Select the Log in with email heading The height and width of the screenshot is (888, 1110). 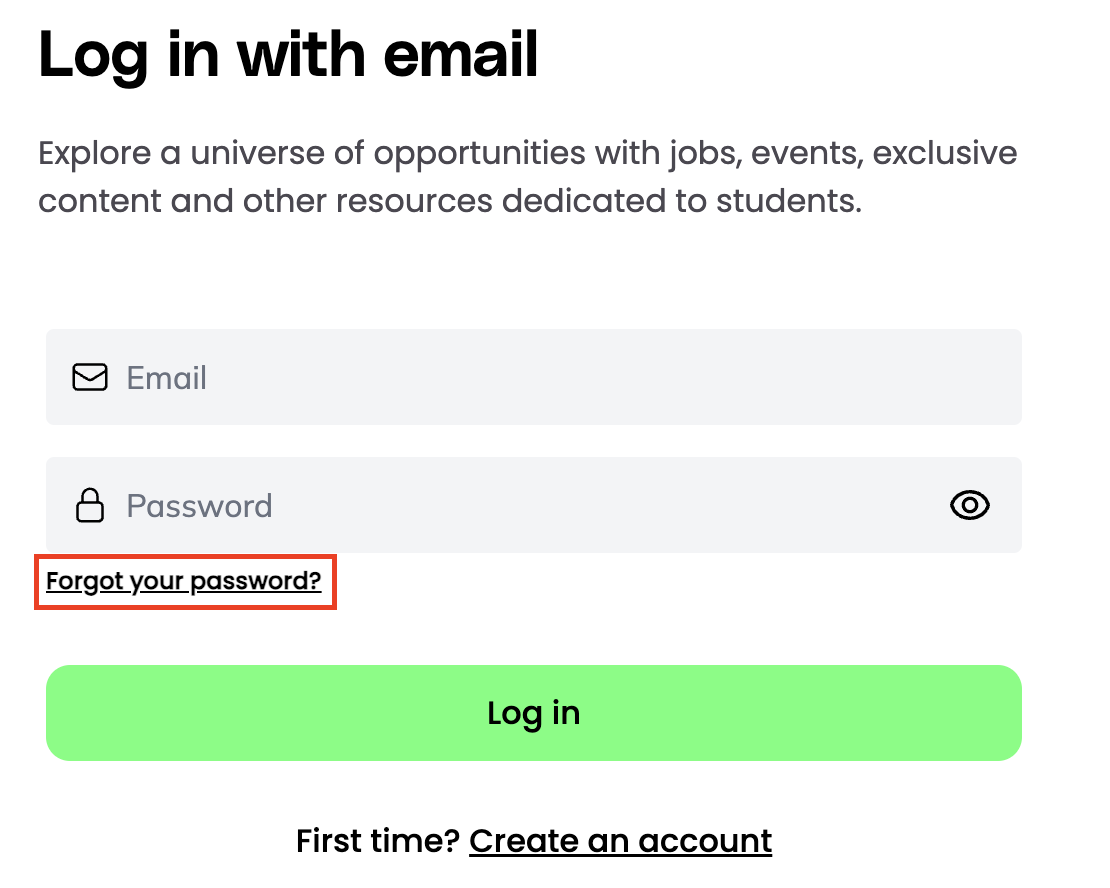[287, 55]
